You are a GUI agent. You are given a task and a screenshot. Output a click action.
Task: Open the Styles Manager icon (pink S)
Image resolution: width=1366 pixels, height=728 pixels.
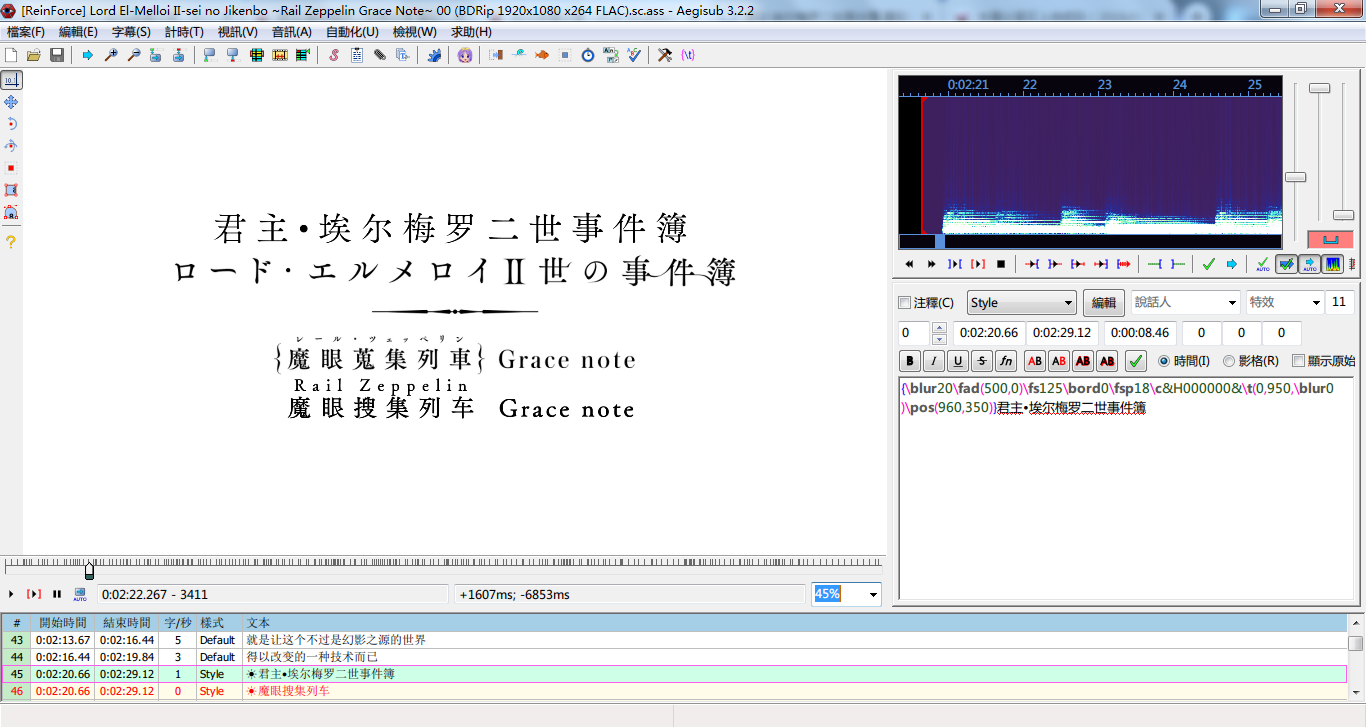click(x=334, y=55)
